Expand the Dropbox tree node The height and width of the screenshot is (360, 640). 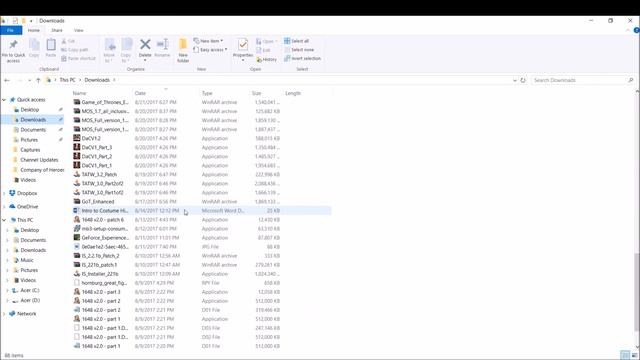tap(4, 193)
